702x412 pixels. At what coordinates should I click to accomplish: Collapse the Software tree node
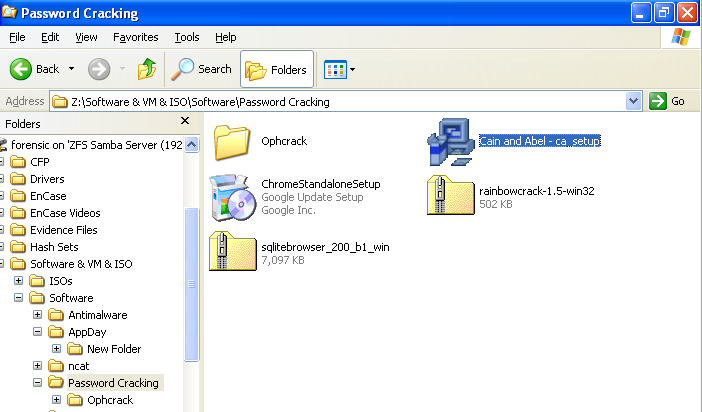click(x=18, y=298)
